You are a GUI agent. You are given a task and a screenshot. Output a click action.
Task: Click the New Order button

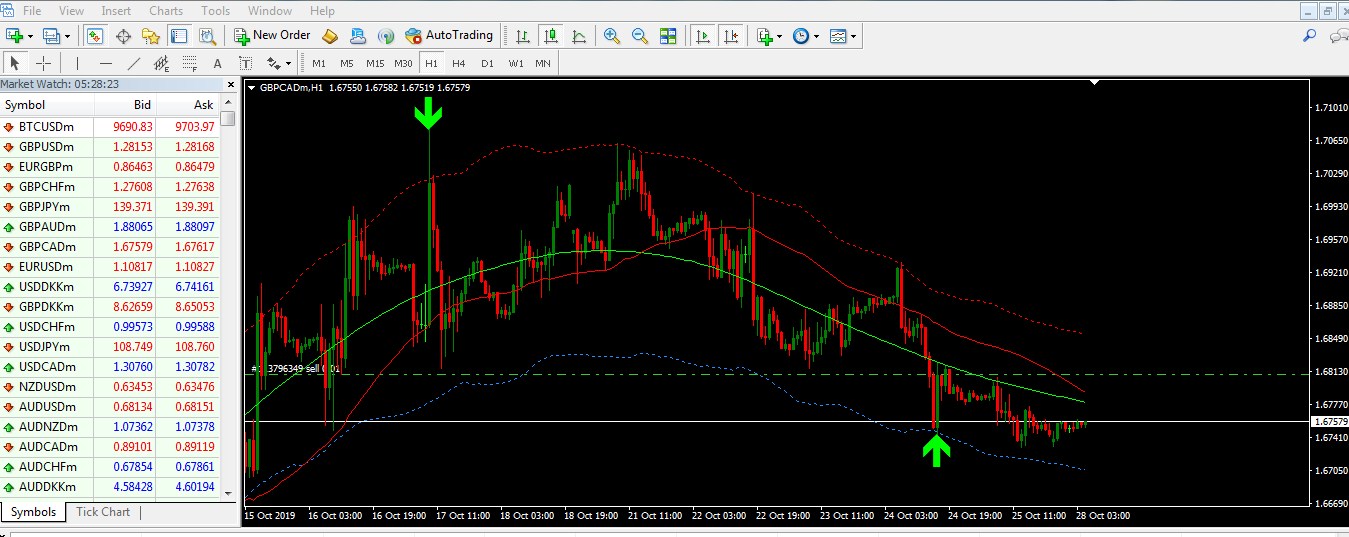coord(273,36)
